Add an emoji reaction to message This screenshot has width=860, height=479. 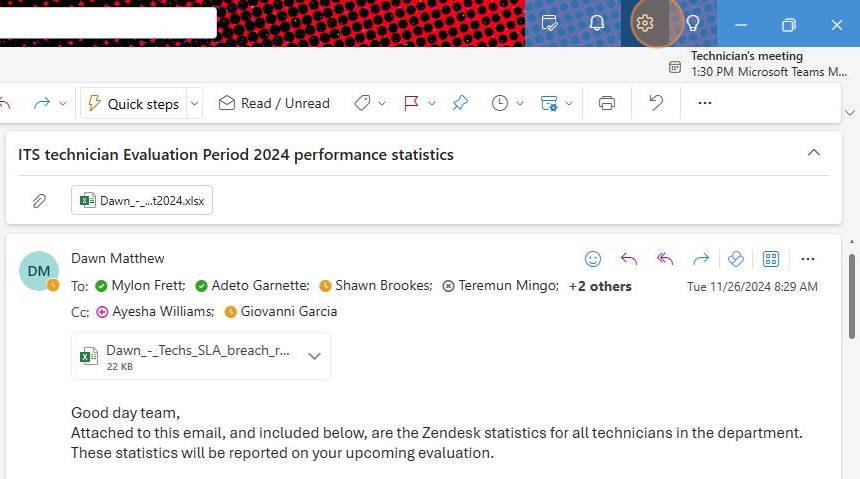pyautogui.click(x=593, y=259)
